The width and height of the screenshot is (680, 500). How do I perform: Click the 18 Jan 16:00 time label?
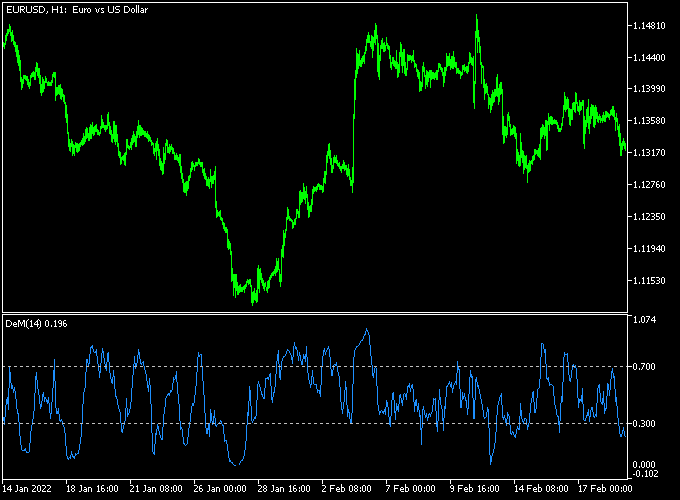(x=92, y=489)
